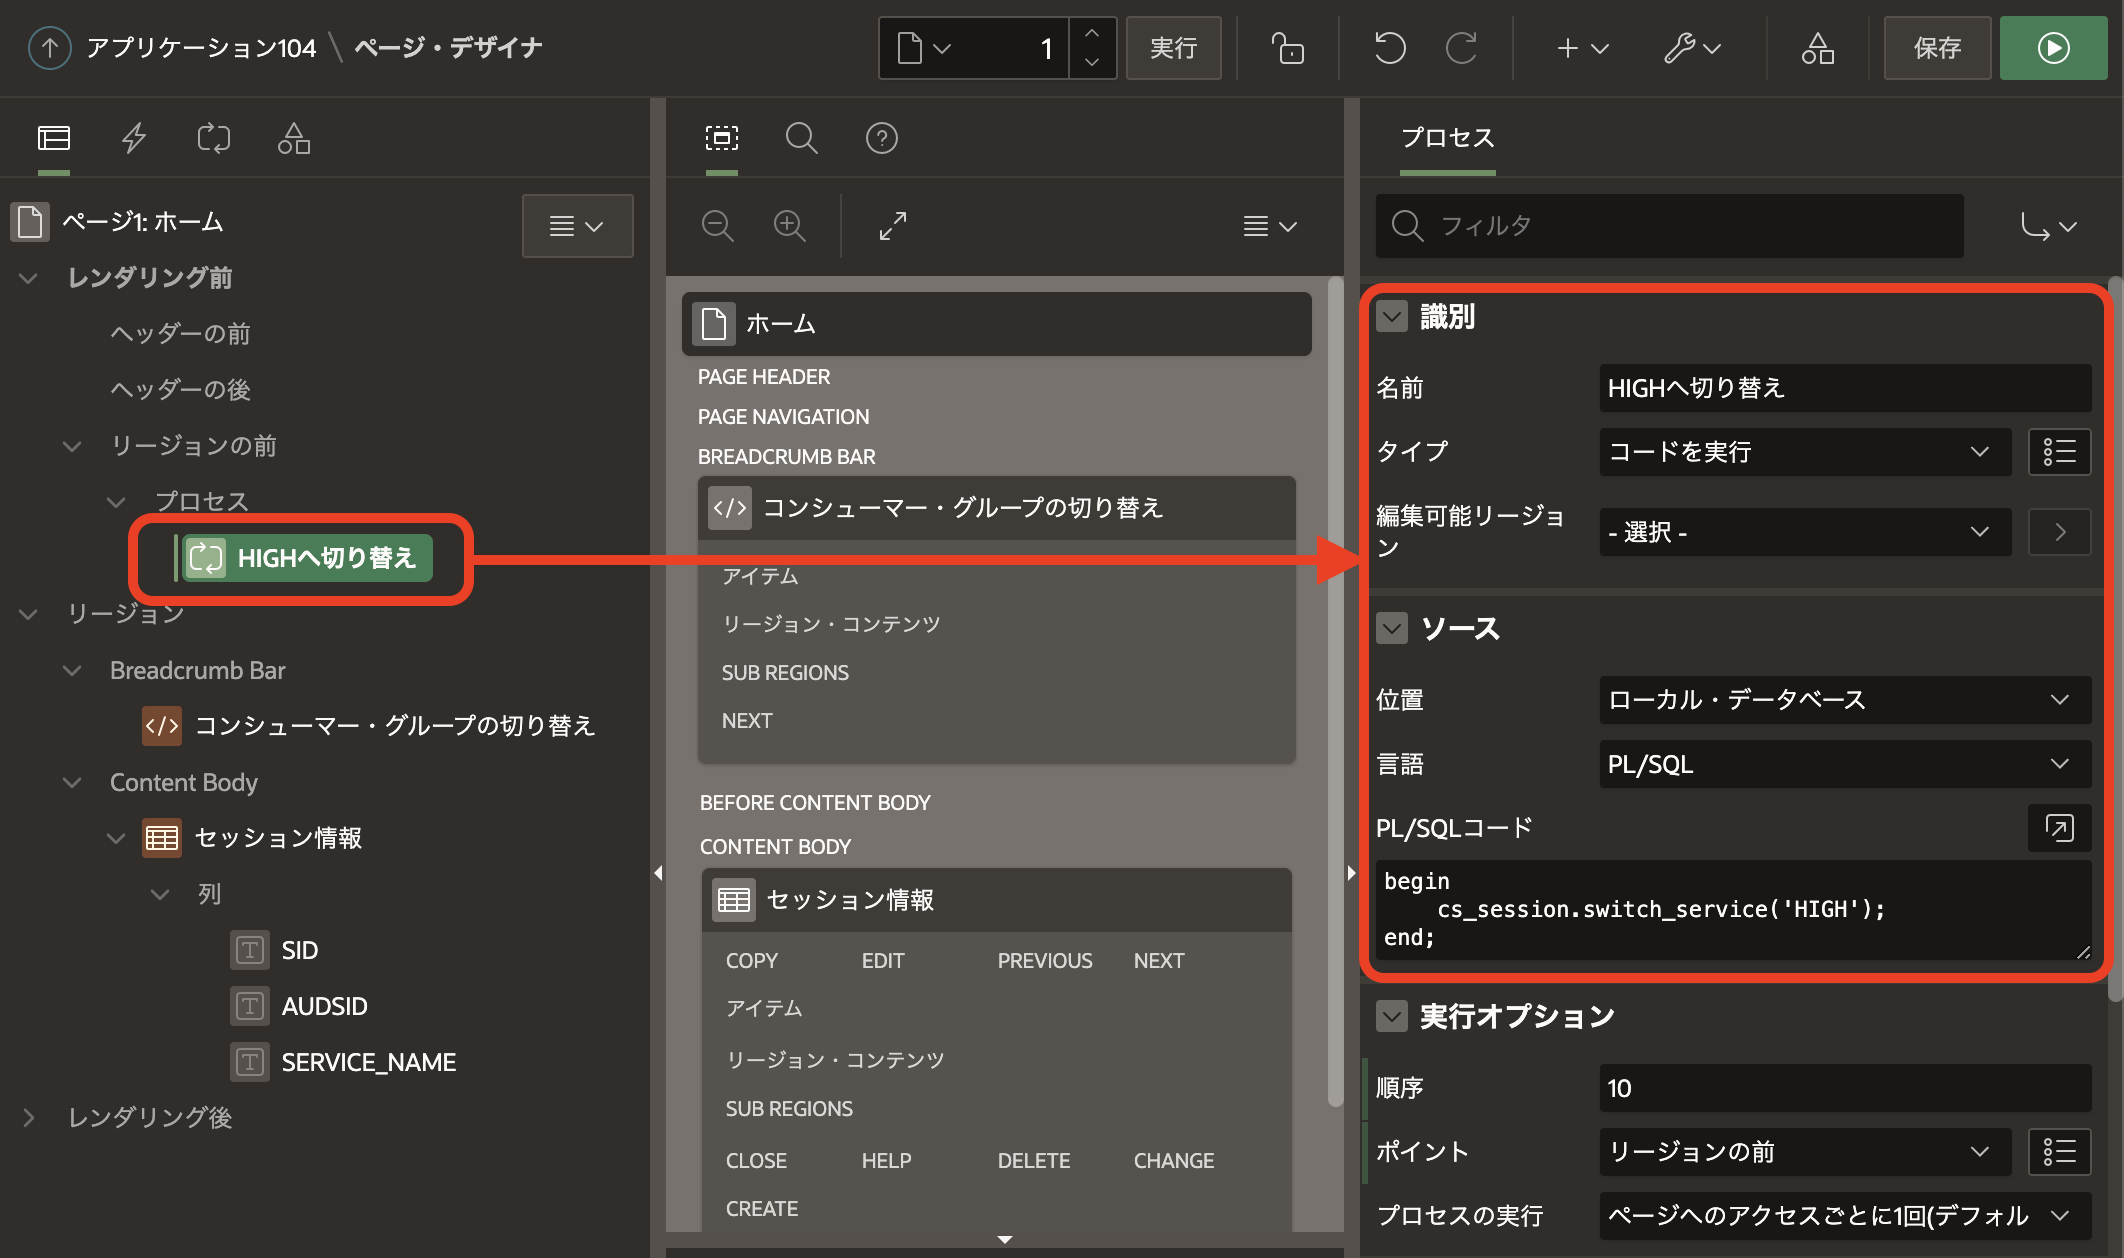Screen dimensions: 2124x1258
Task: Toggle the page lock icon
Action: pyautogui.click(x=1287, y=47)
